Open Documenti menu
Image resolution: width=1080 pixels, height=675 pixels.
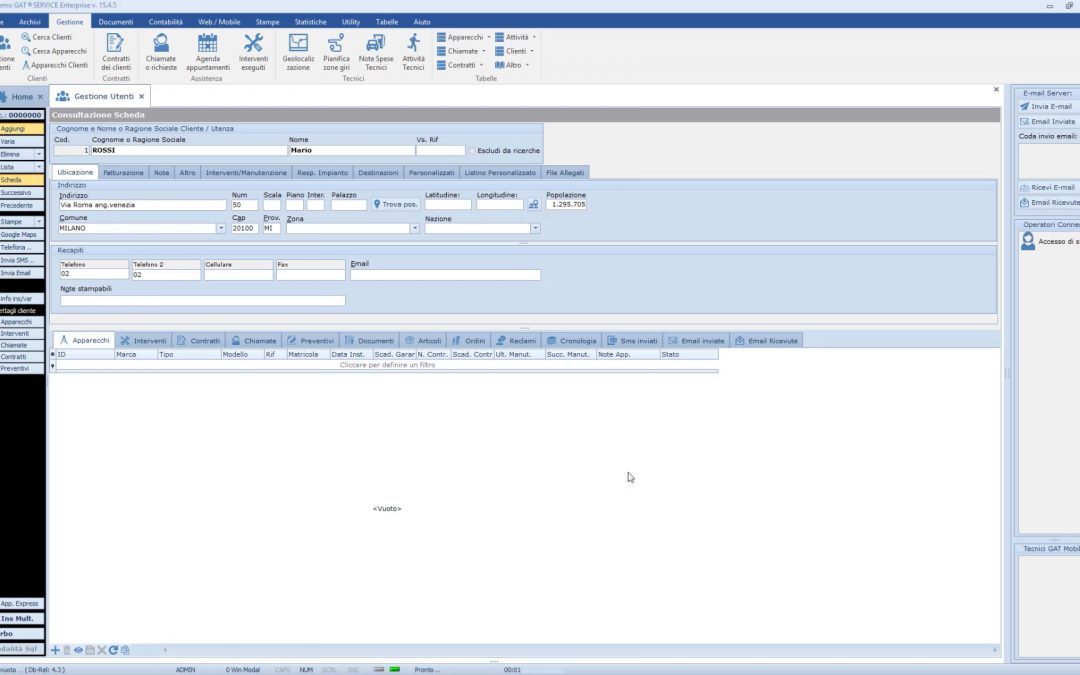point(116,22)
